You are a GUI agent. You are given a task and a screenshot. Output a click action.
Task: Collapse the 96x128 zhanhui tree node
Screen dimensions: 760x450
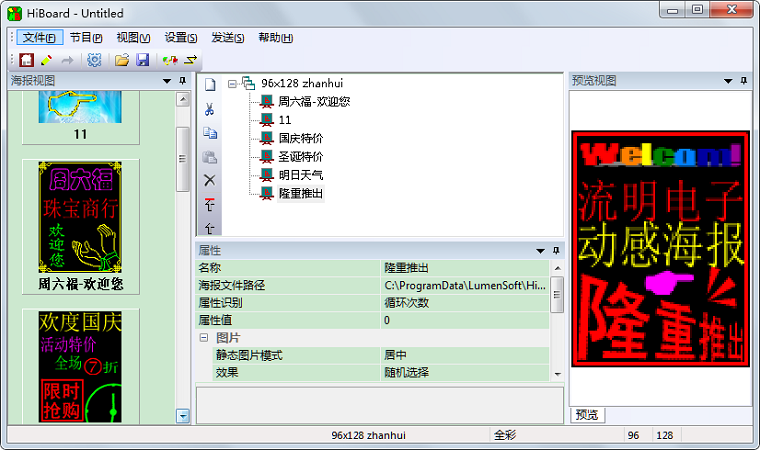point(232,83)
